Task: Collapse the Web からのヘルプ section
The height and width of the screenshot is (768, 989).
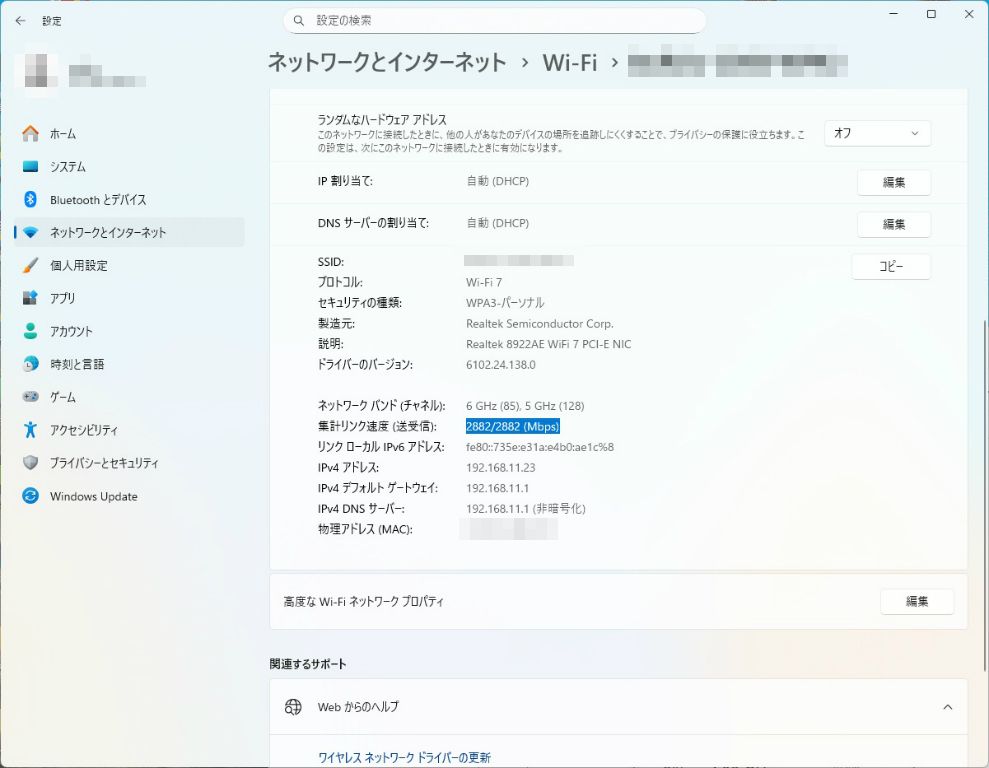Action: [x=946, y=706]
